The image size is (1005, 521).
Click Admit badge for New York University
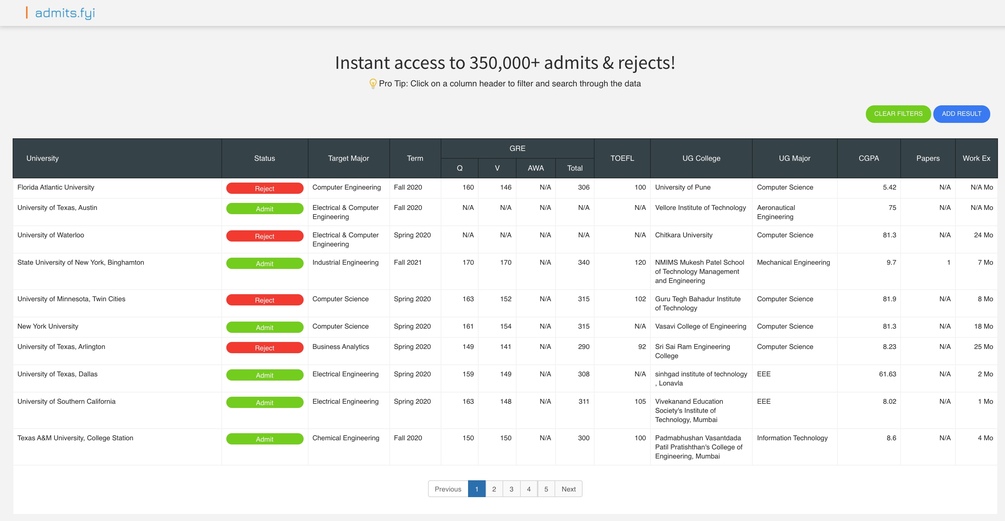click(265, 327)
